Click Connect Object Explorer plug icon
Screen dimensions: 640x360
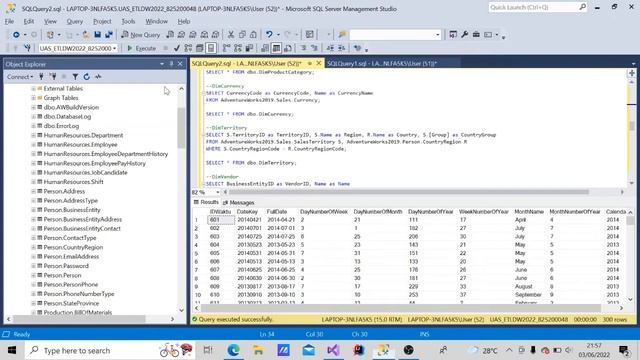pos(41,77)
